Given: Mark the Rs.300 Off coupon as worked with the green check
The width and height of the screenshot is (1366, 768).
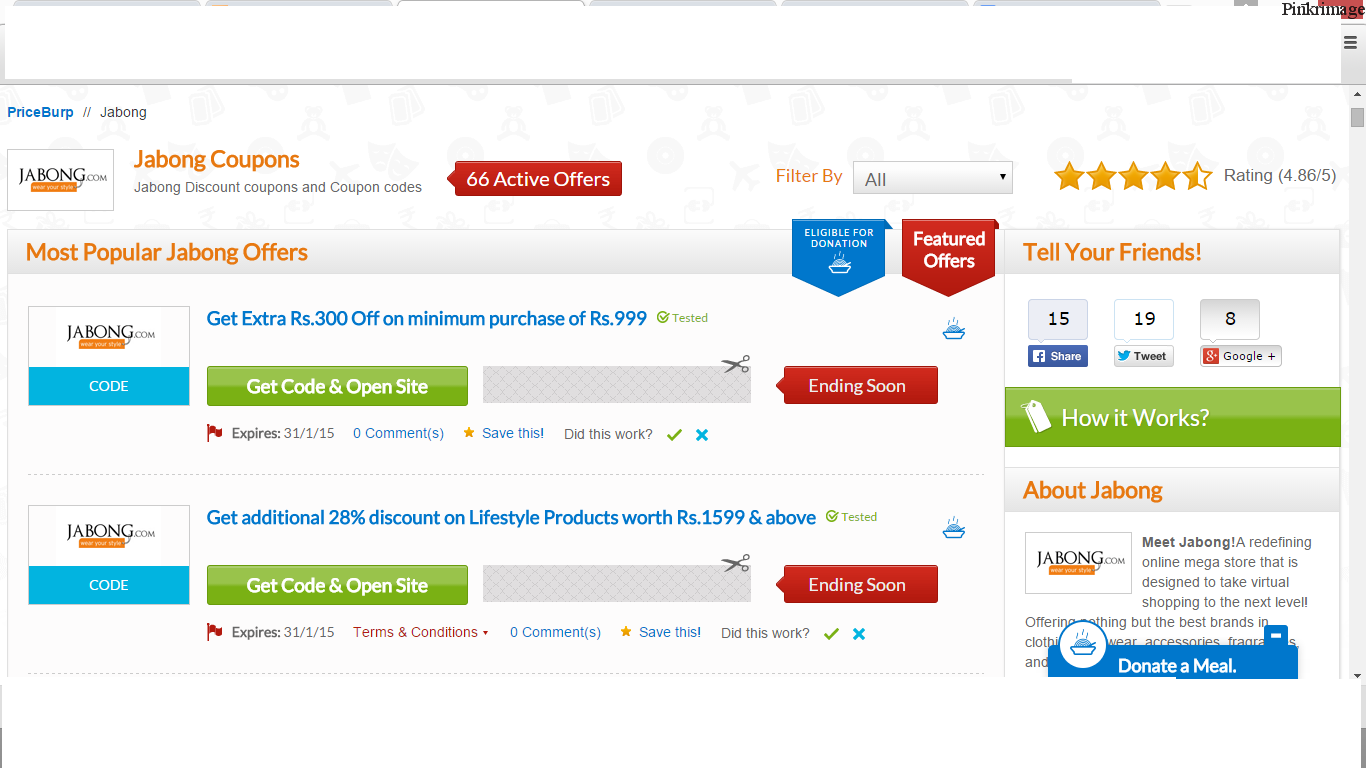Looking at the screenshot, I should 674,435.
